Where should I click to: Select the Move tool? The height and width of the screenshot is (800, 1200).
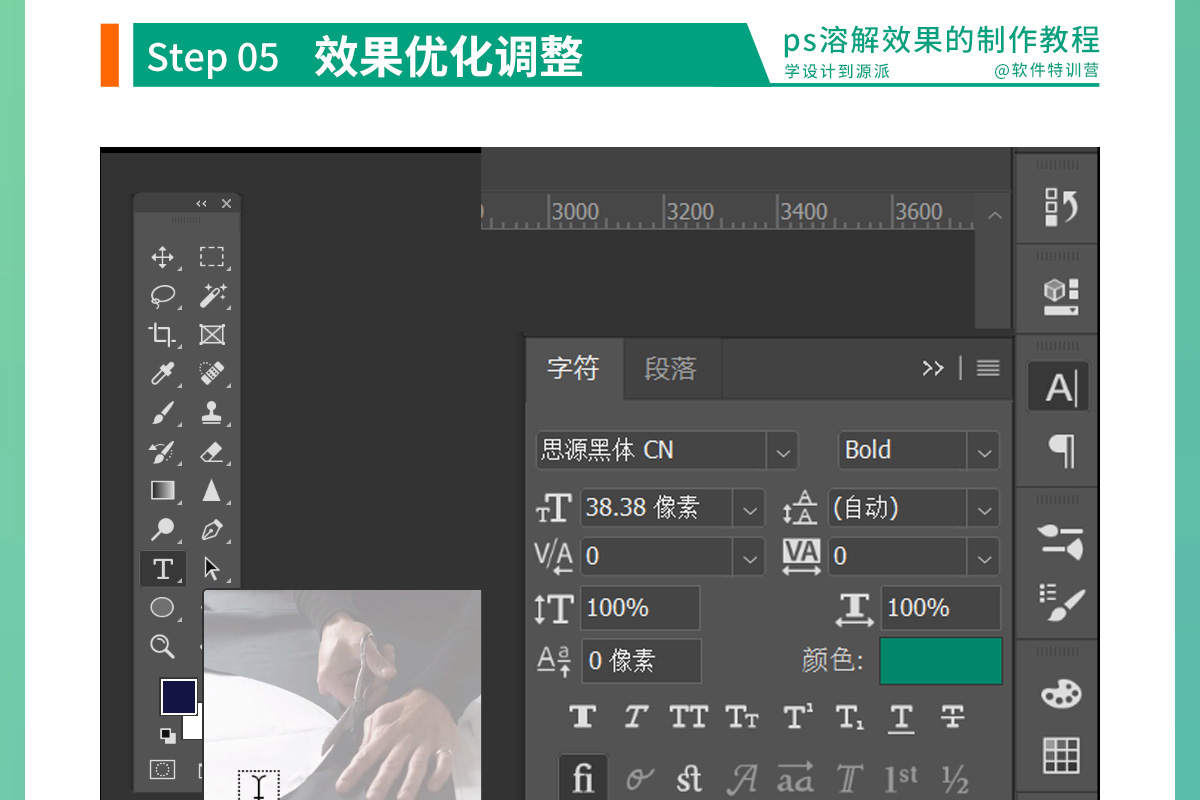[162, 257]
